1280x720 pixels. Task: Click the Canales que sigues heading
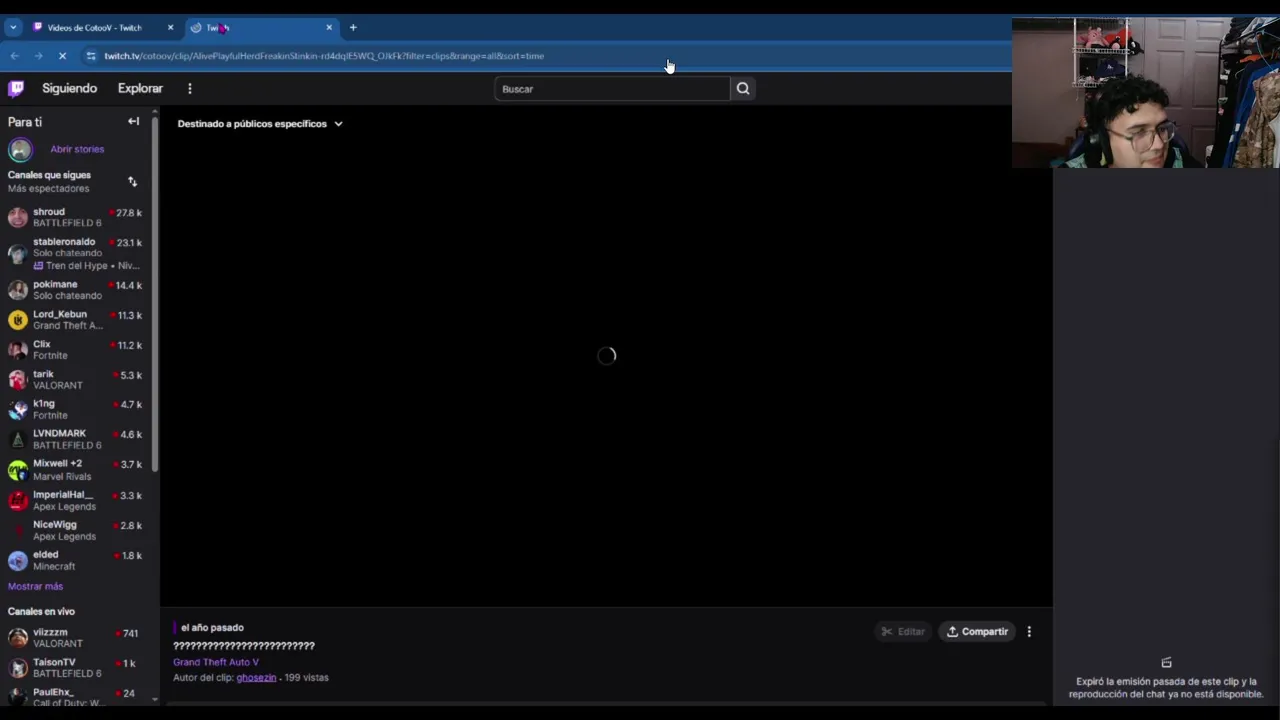[49, 175]
